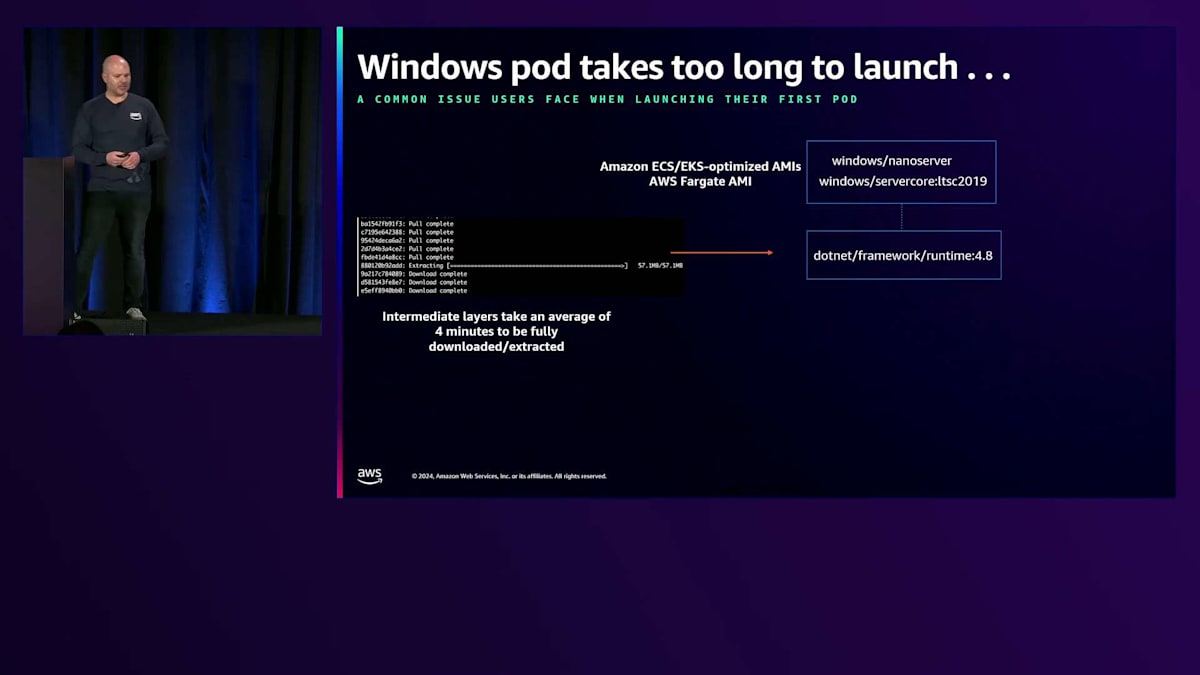Click the '95424deca6a2: Pull complete' terminal line
The width and height of the screenshot is (1200, 675).
pyautogui.click(x=407, y=241)
